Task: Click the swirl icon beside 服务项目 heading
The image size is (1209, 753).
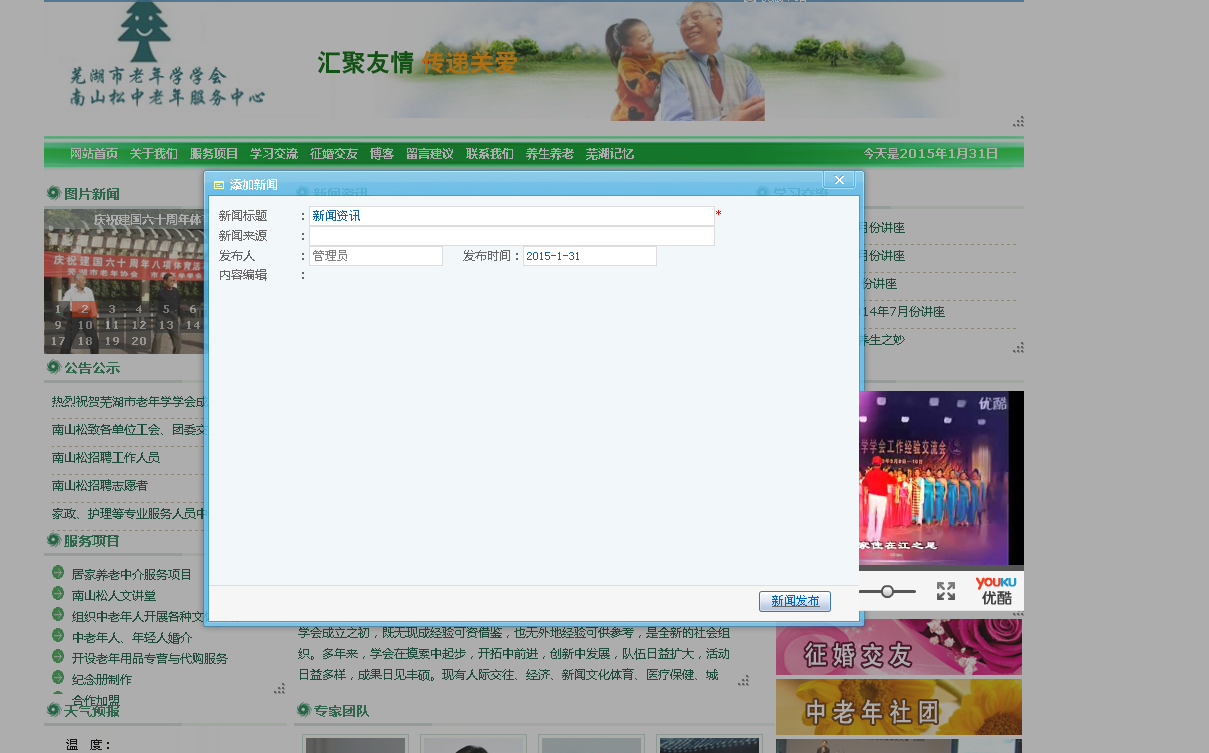Action: (53, 540)
